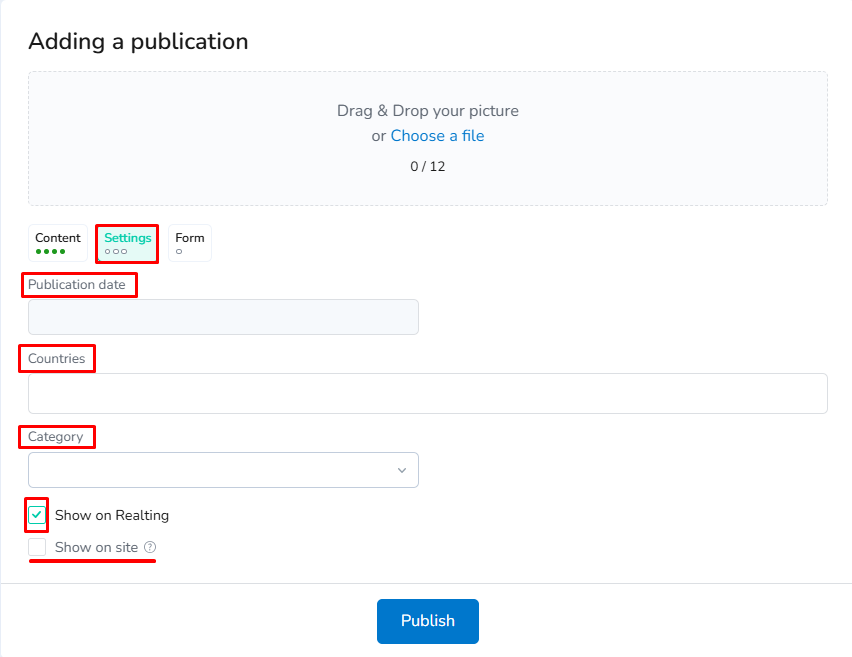
Task: Open the Publication date picker field
Action: (x=223, y=317)
